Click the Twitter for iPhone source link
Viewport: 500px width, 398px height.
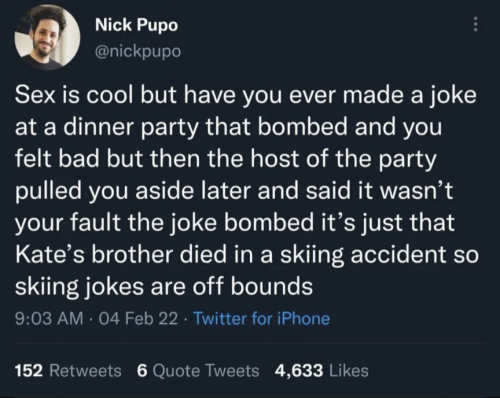(262, 318)
